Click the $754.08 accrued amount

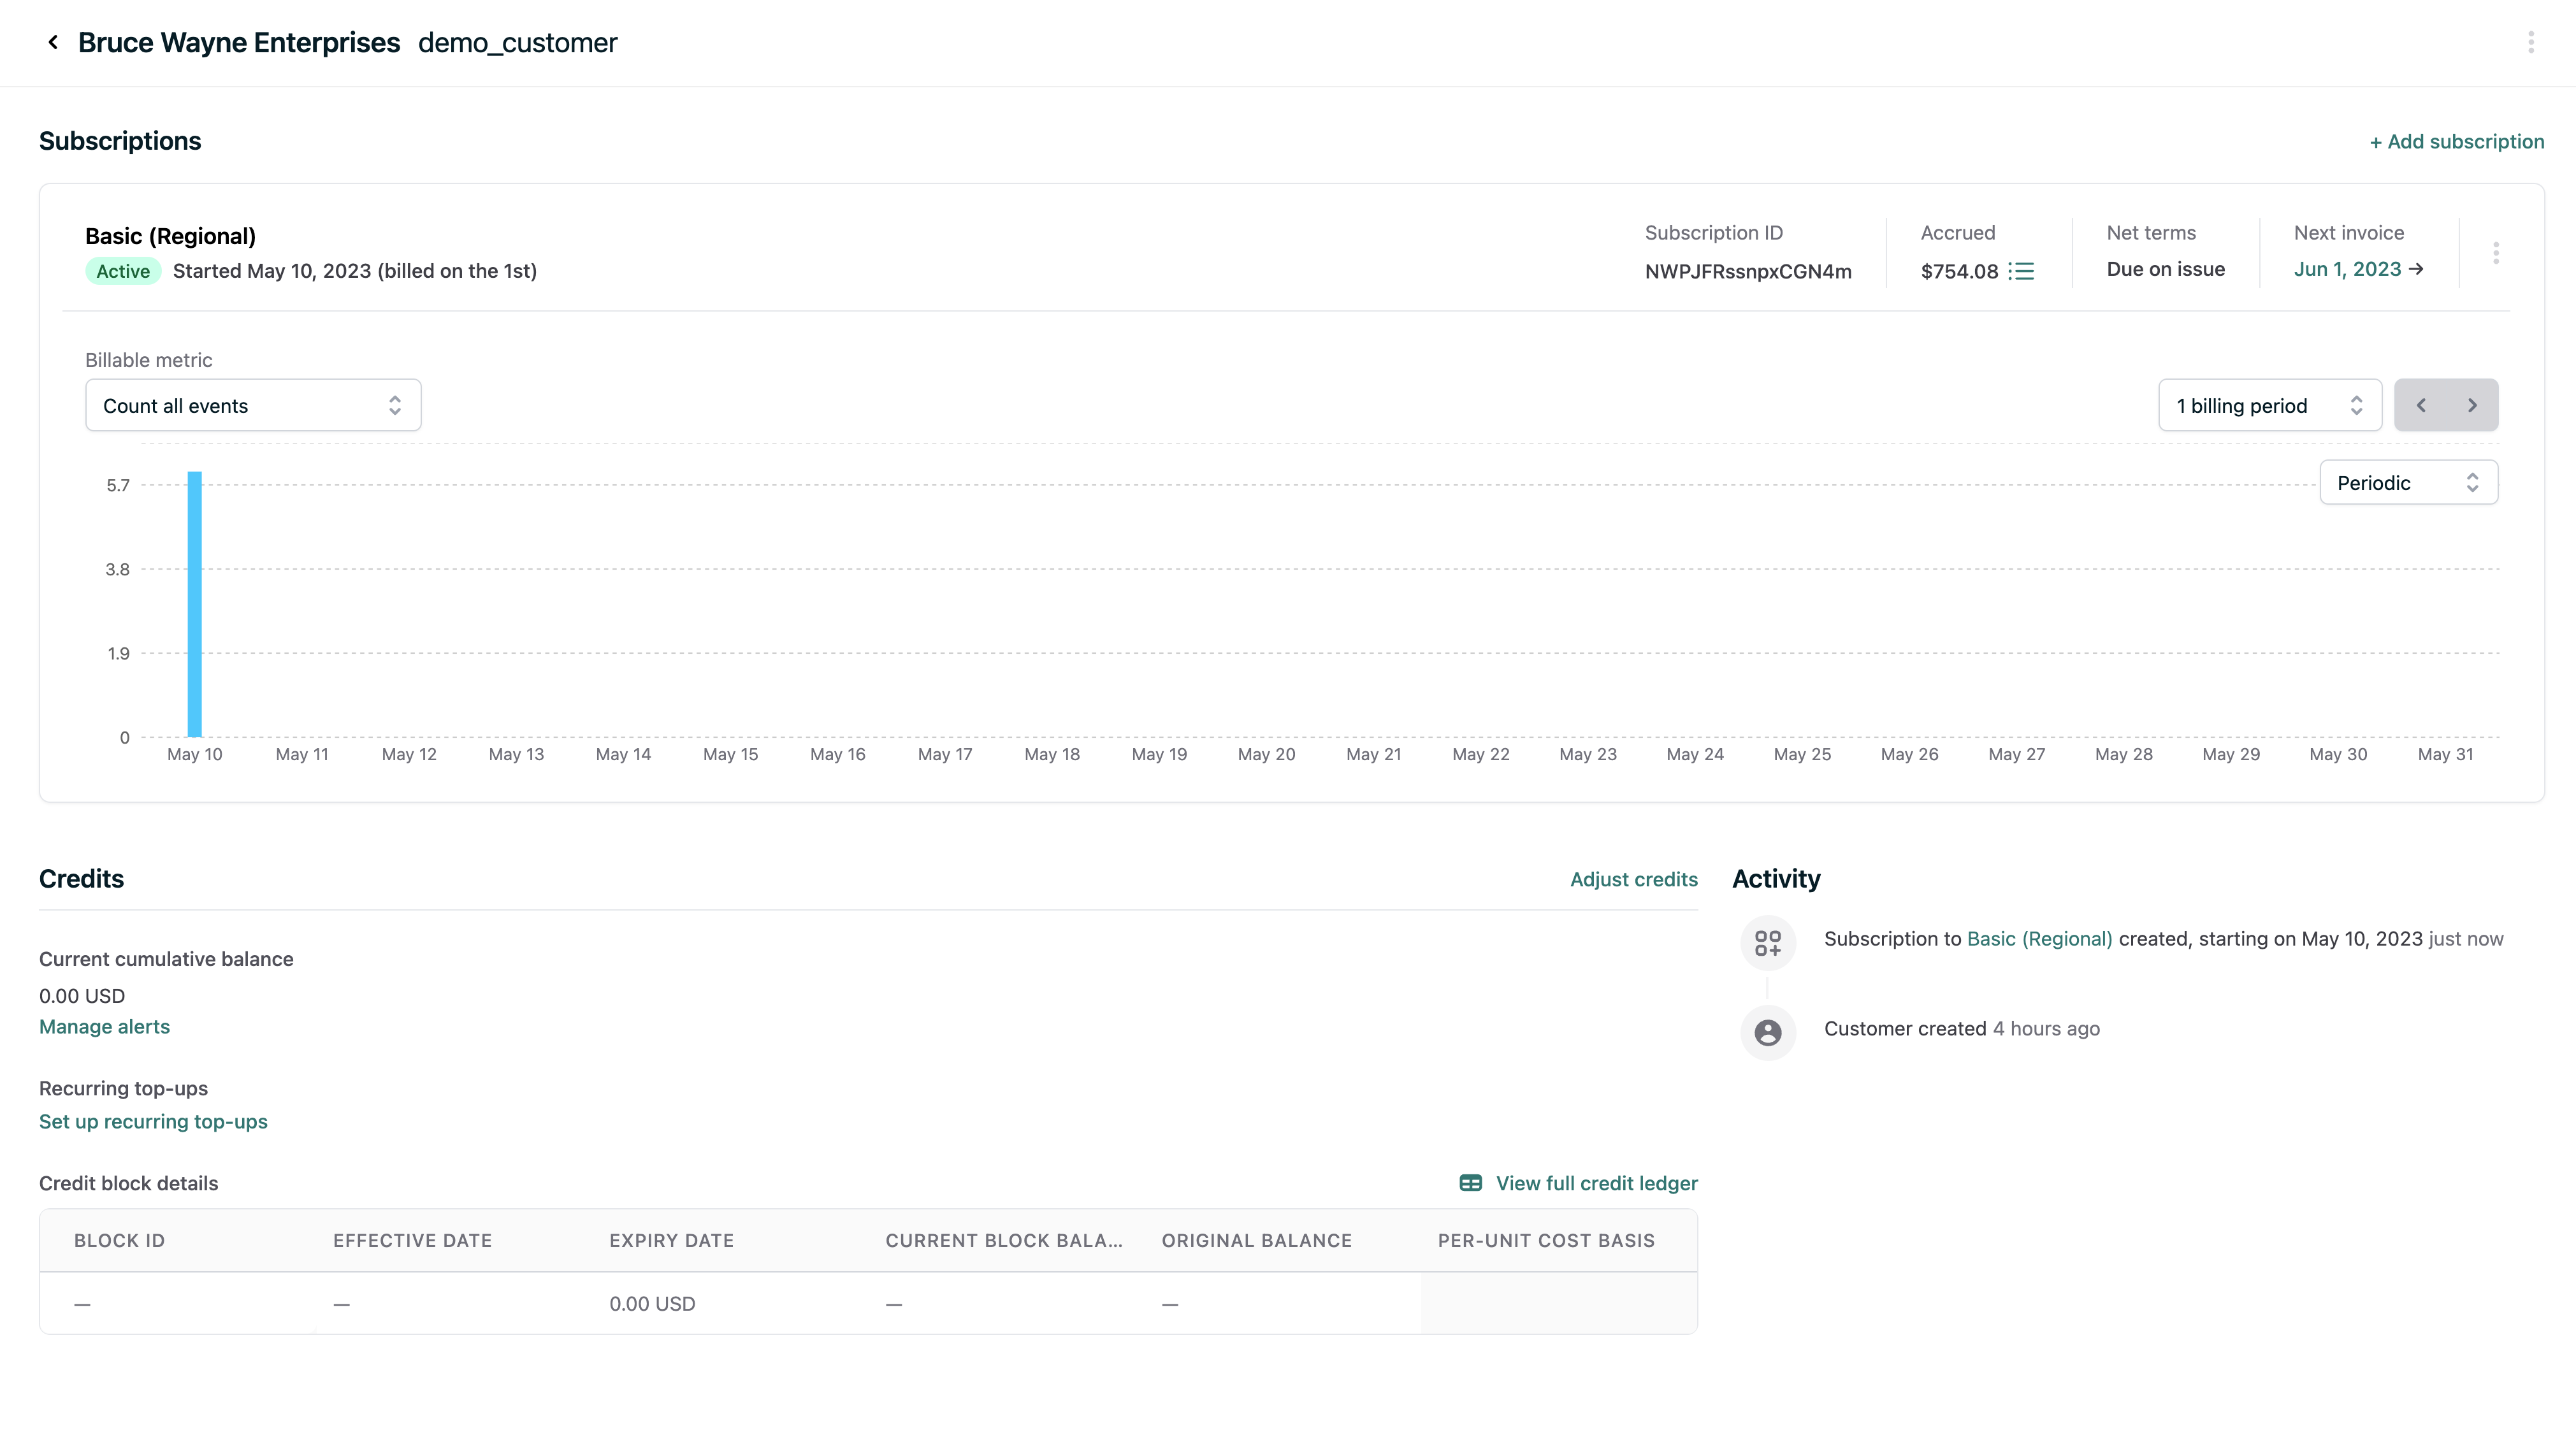1959,271
